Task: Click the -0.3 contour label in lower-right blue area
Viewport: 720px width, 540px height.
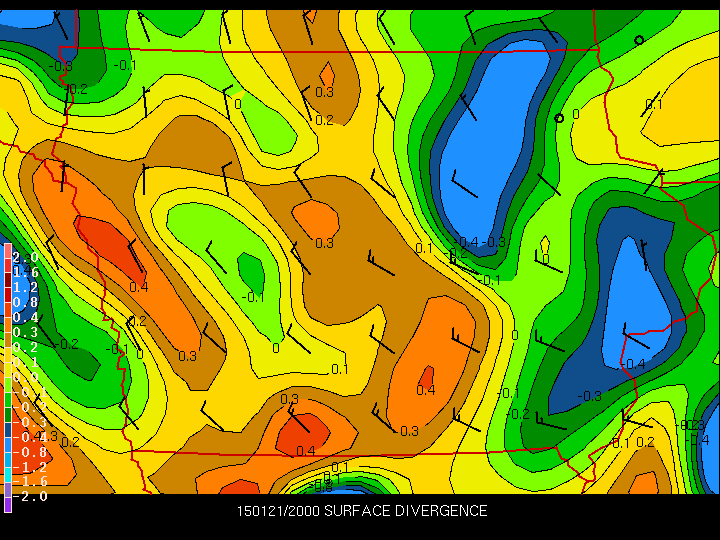Action: [589, 396]
